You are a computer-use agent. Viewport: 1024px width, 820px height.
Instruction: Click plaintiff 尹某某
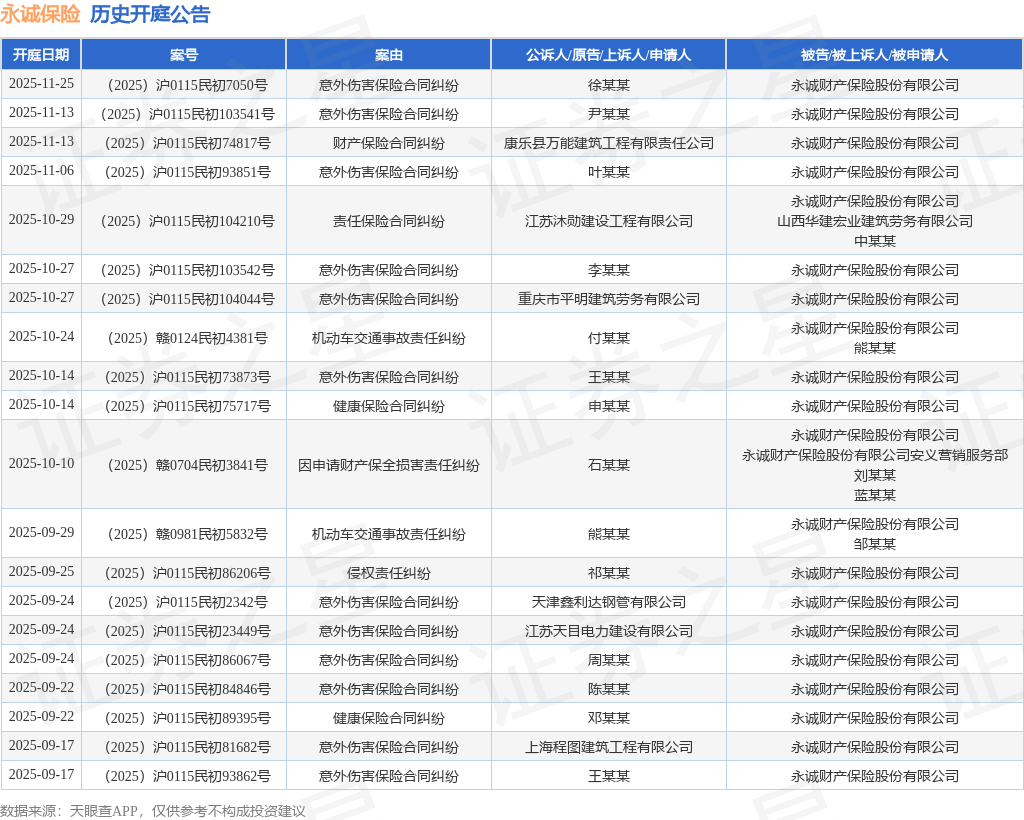point(609,114)
